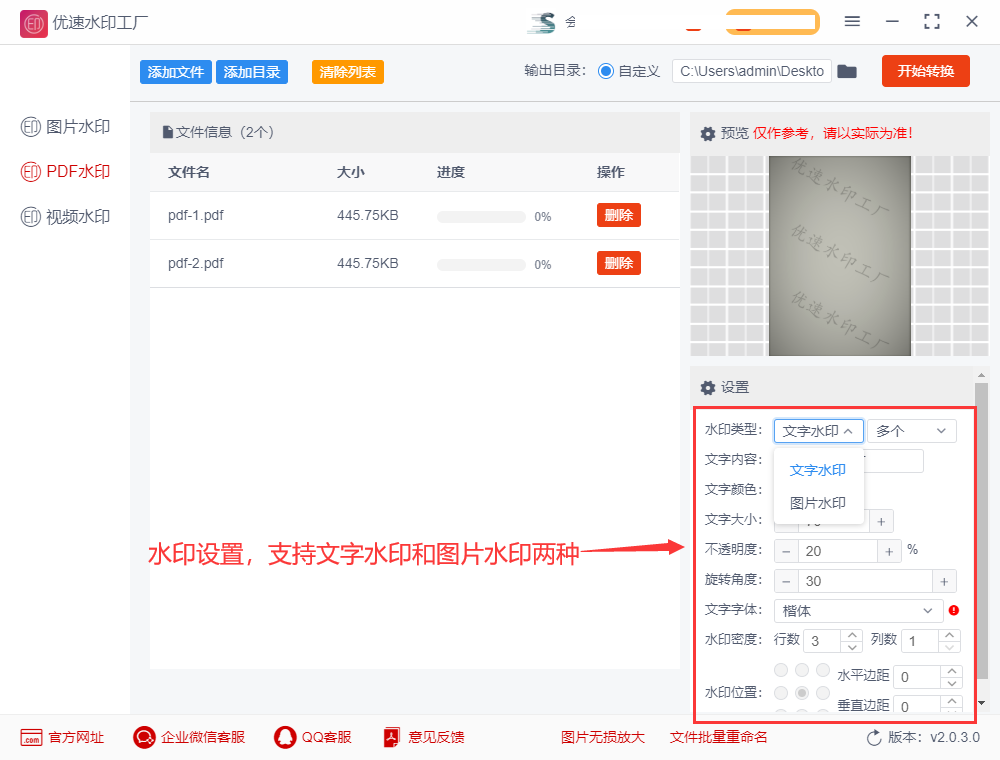Click the S logo in title bar
The height and width of the screenshot is (760, 1000).
[x=542, y=22]
